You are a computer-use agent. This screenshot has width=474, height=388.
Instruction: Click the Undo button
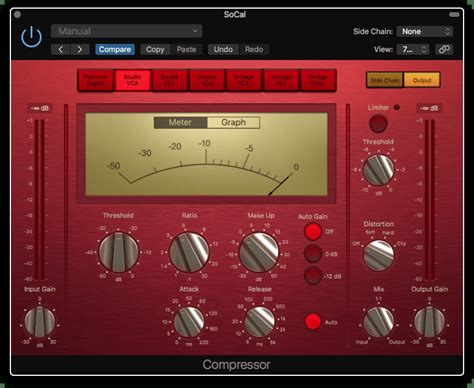223,50
